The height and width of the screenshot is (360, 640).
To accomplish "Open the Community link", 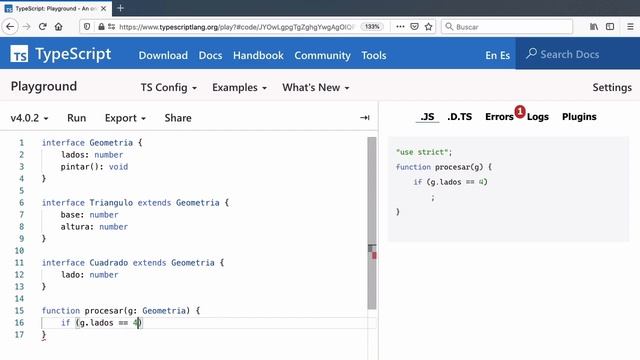I will [x=322, y=55].
